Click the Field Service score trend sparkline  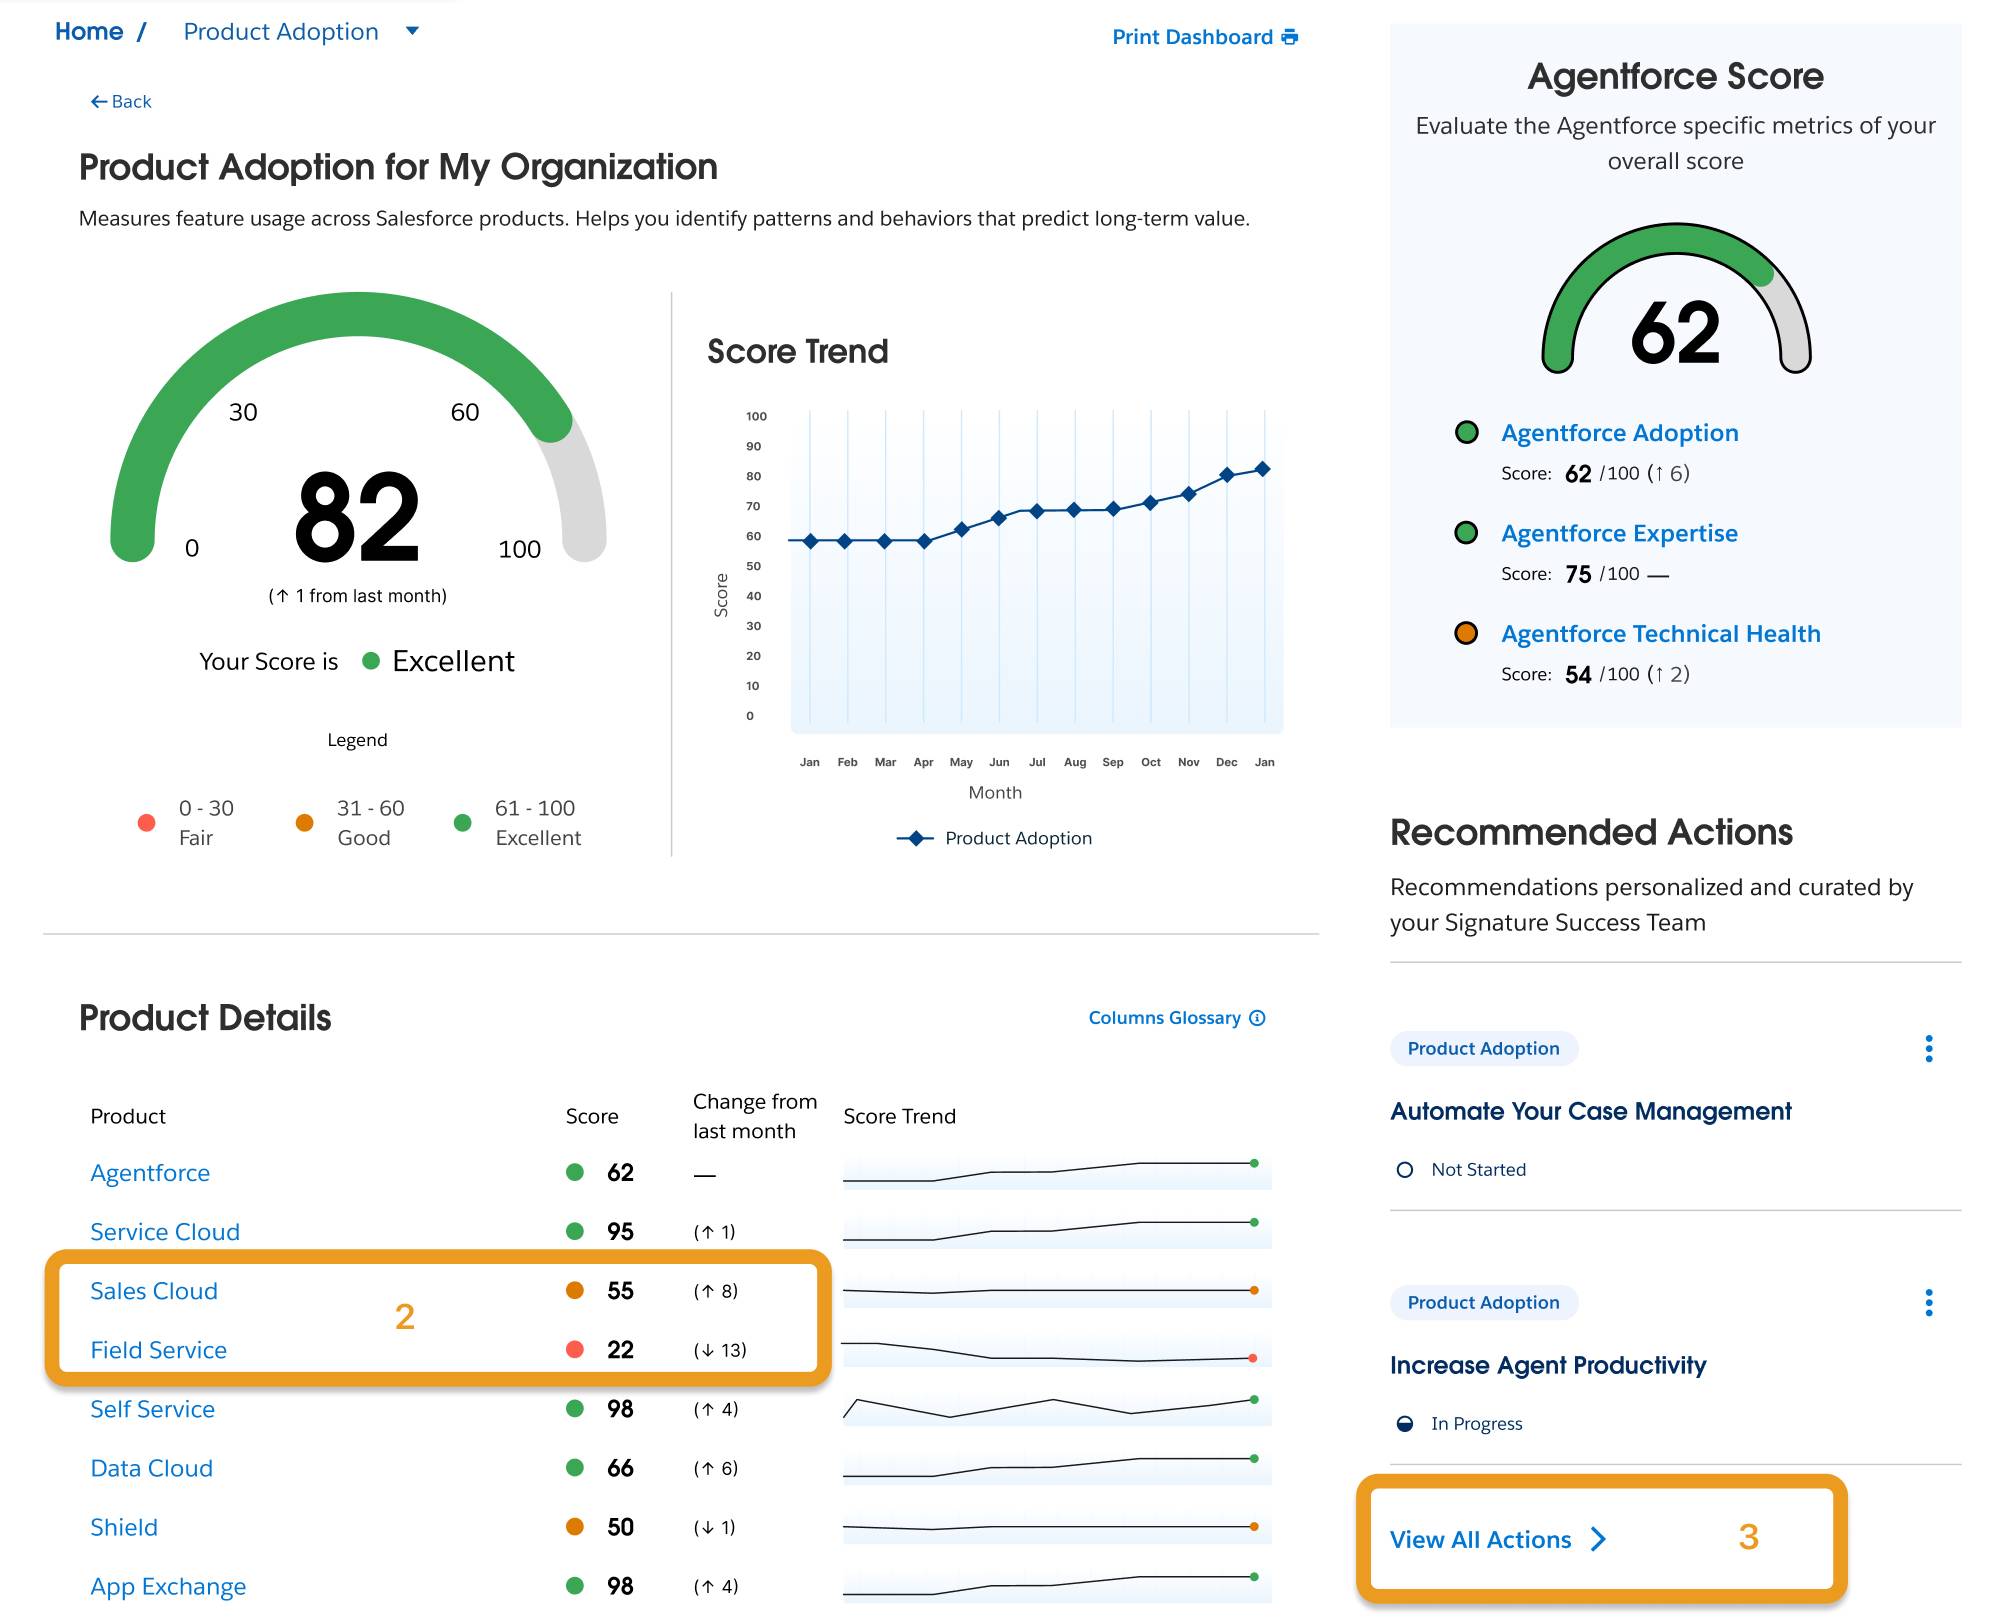click(1057, 1351)
